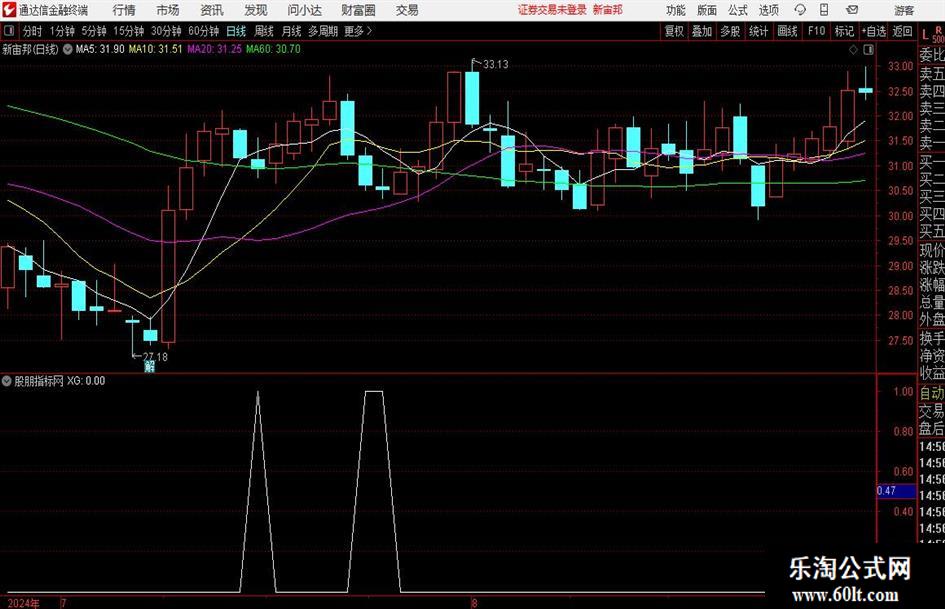Click the 通达信 red logo icon

coord(9,10)
